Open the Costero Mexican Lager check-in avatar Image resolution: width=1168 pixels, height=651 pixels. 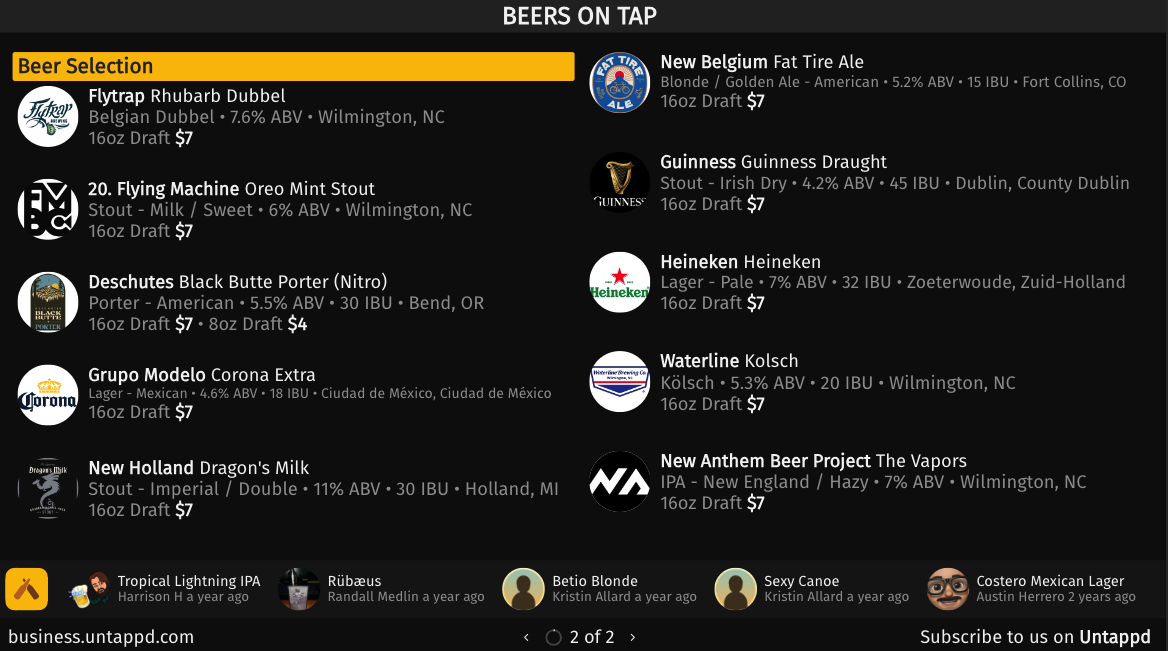click(x=948, y=589)
